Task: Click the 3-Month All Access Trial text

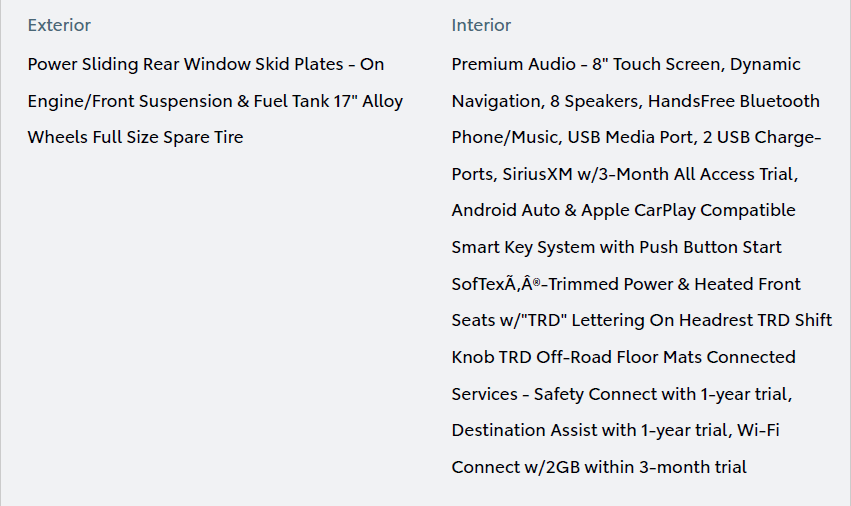Action: point(699,174)
